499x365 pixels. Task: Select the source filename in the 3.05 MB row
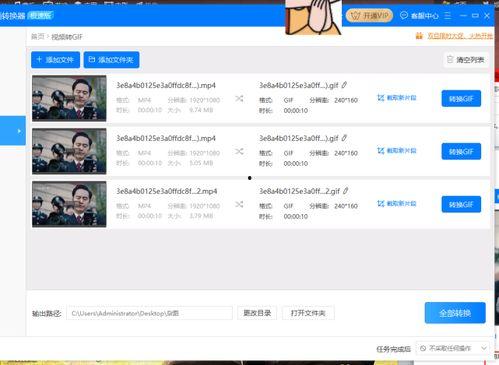(166, 138)
